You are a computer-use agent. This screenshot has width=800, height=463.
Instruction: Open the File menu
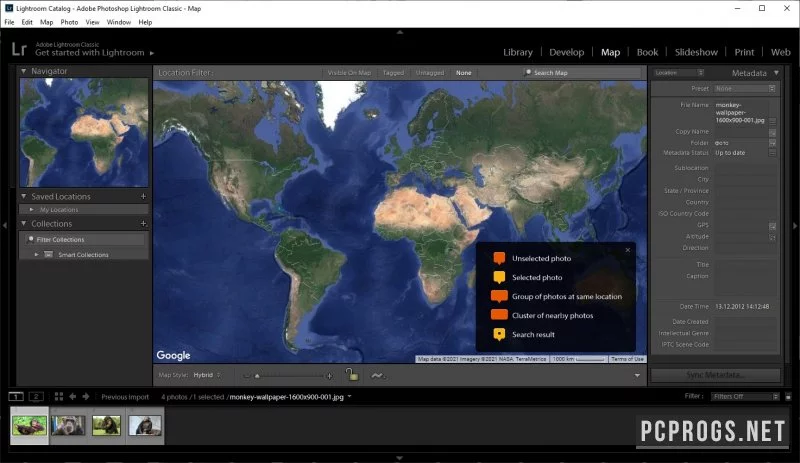pyautogui.click(x=9, y=22)
